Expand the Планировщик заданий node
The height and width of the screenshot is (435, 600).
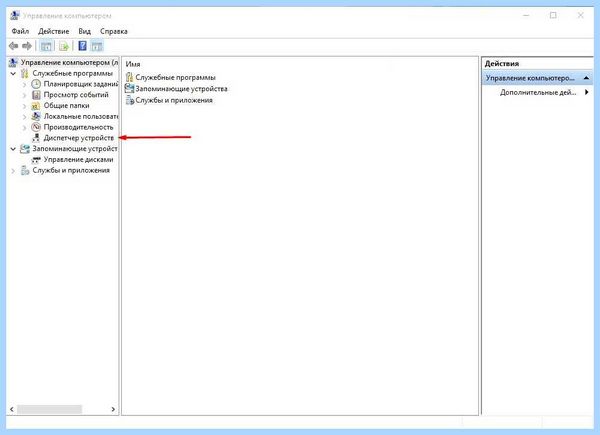[x=24, y=84]
